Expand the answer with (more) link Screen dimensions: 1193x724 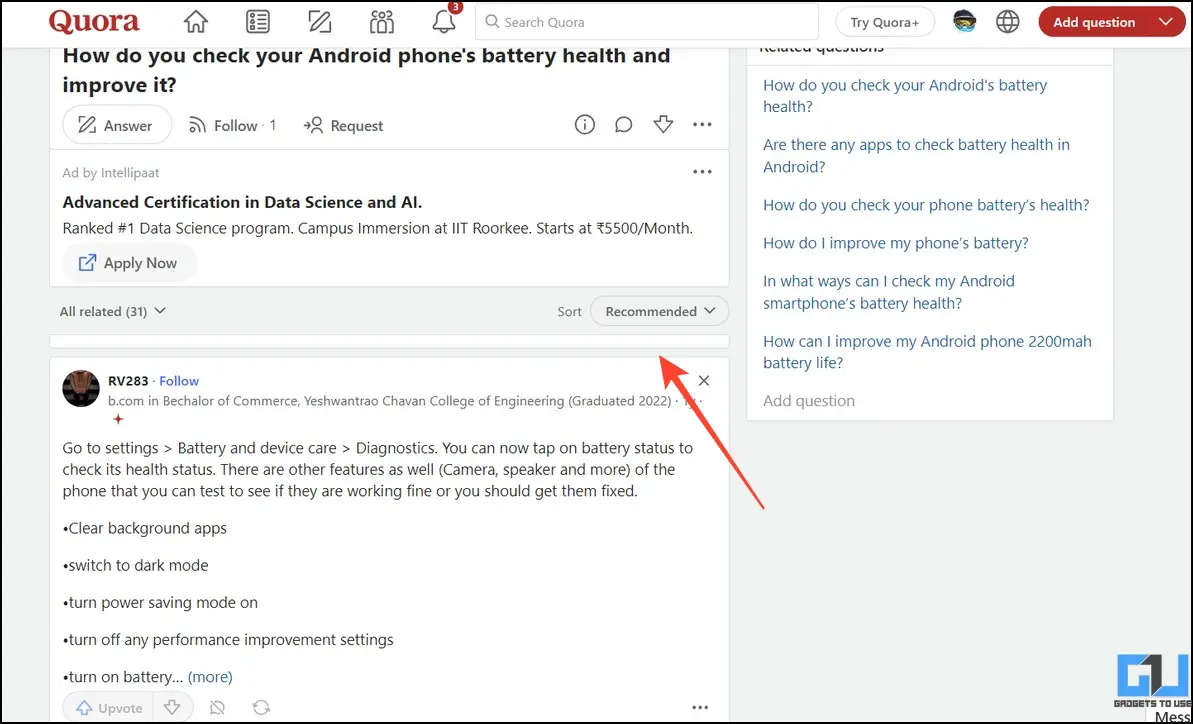(x=210, y=677)
